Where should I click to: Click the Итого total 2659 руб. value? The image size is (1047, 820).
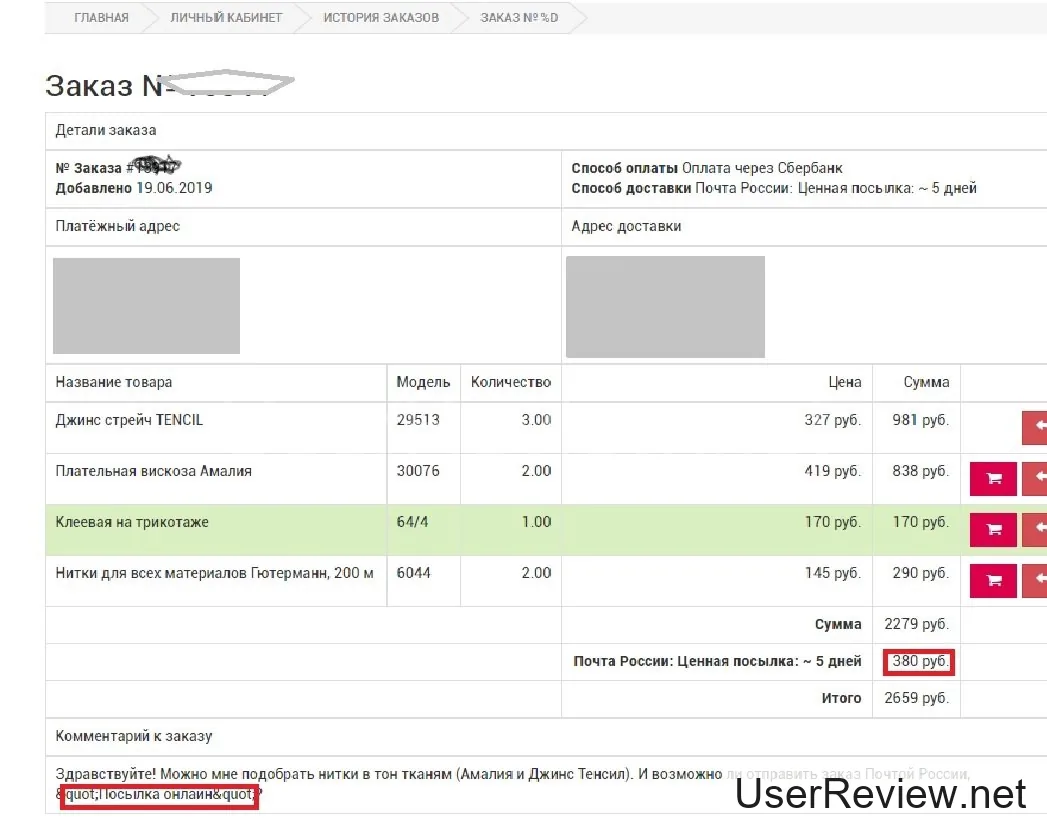pos(916,698)
